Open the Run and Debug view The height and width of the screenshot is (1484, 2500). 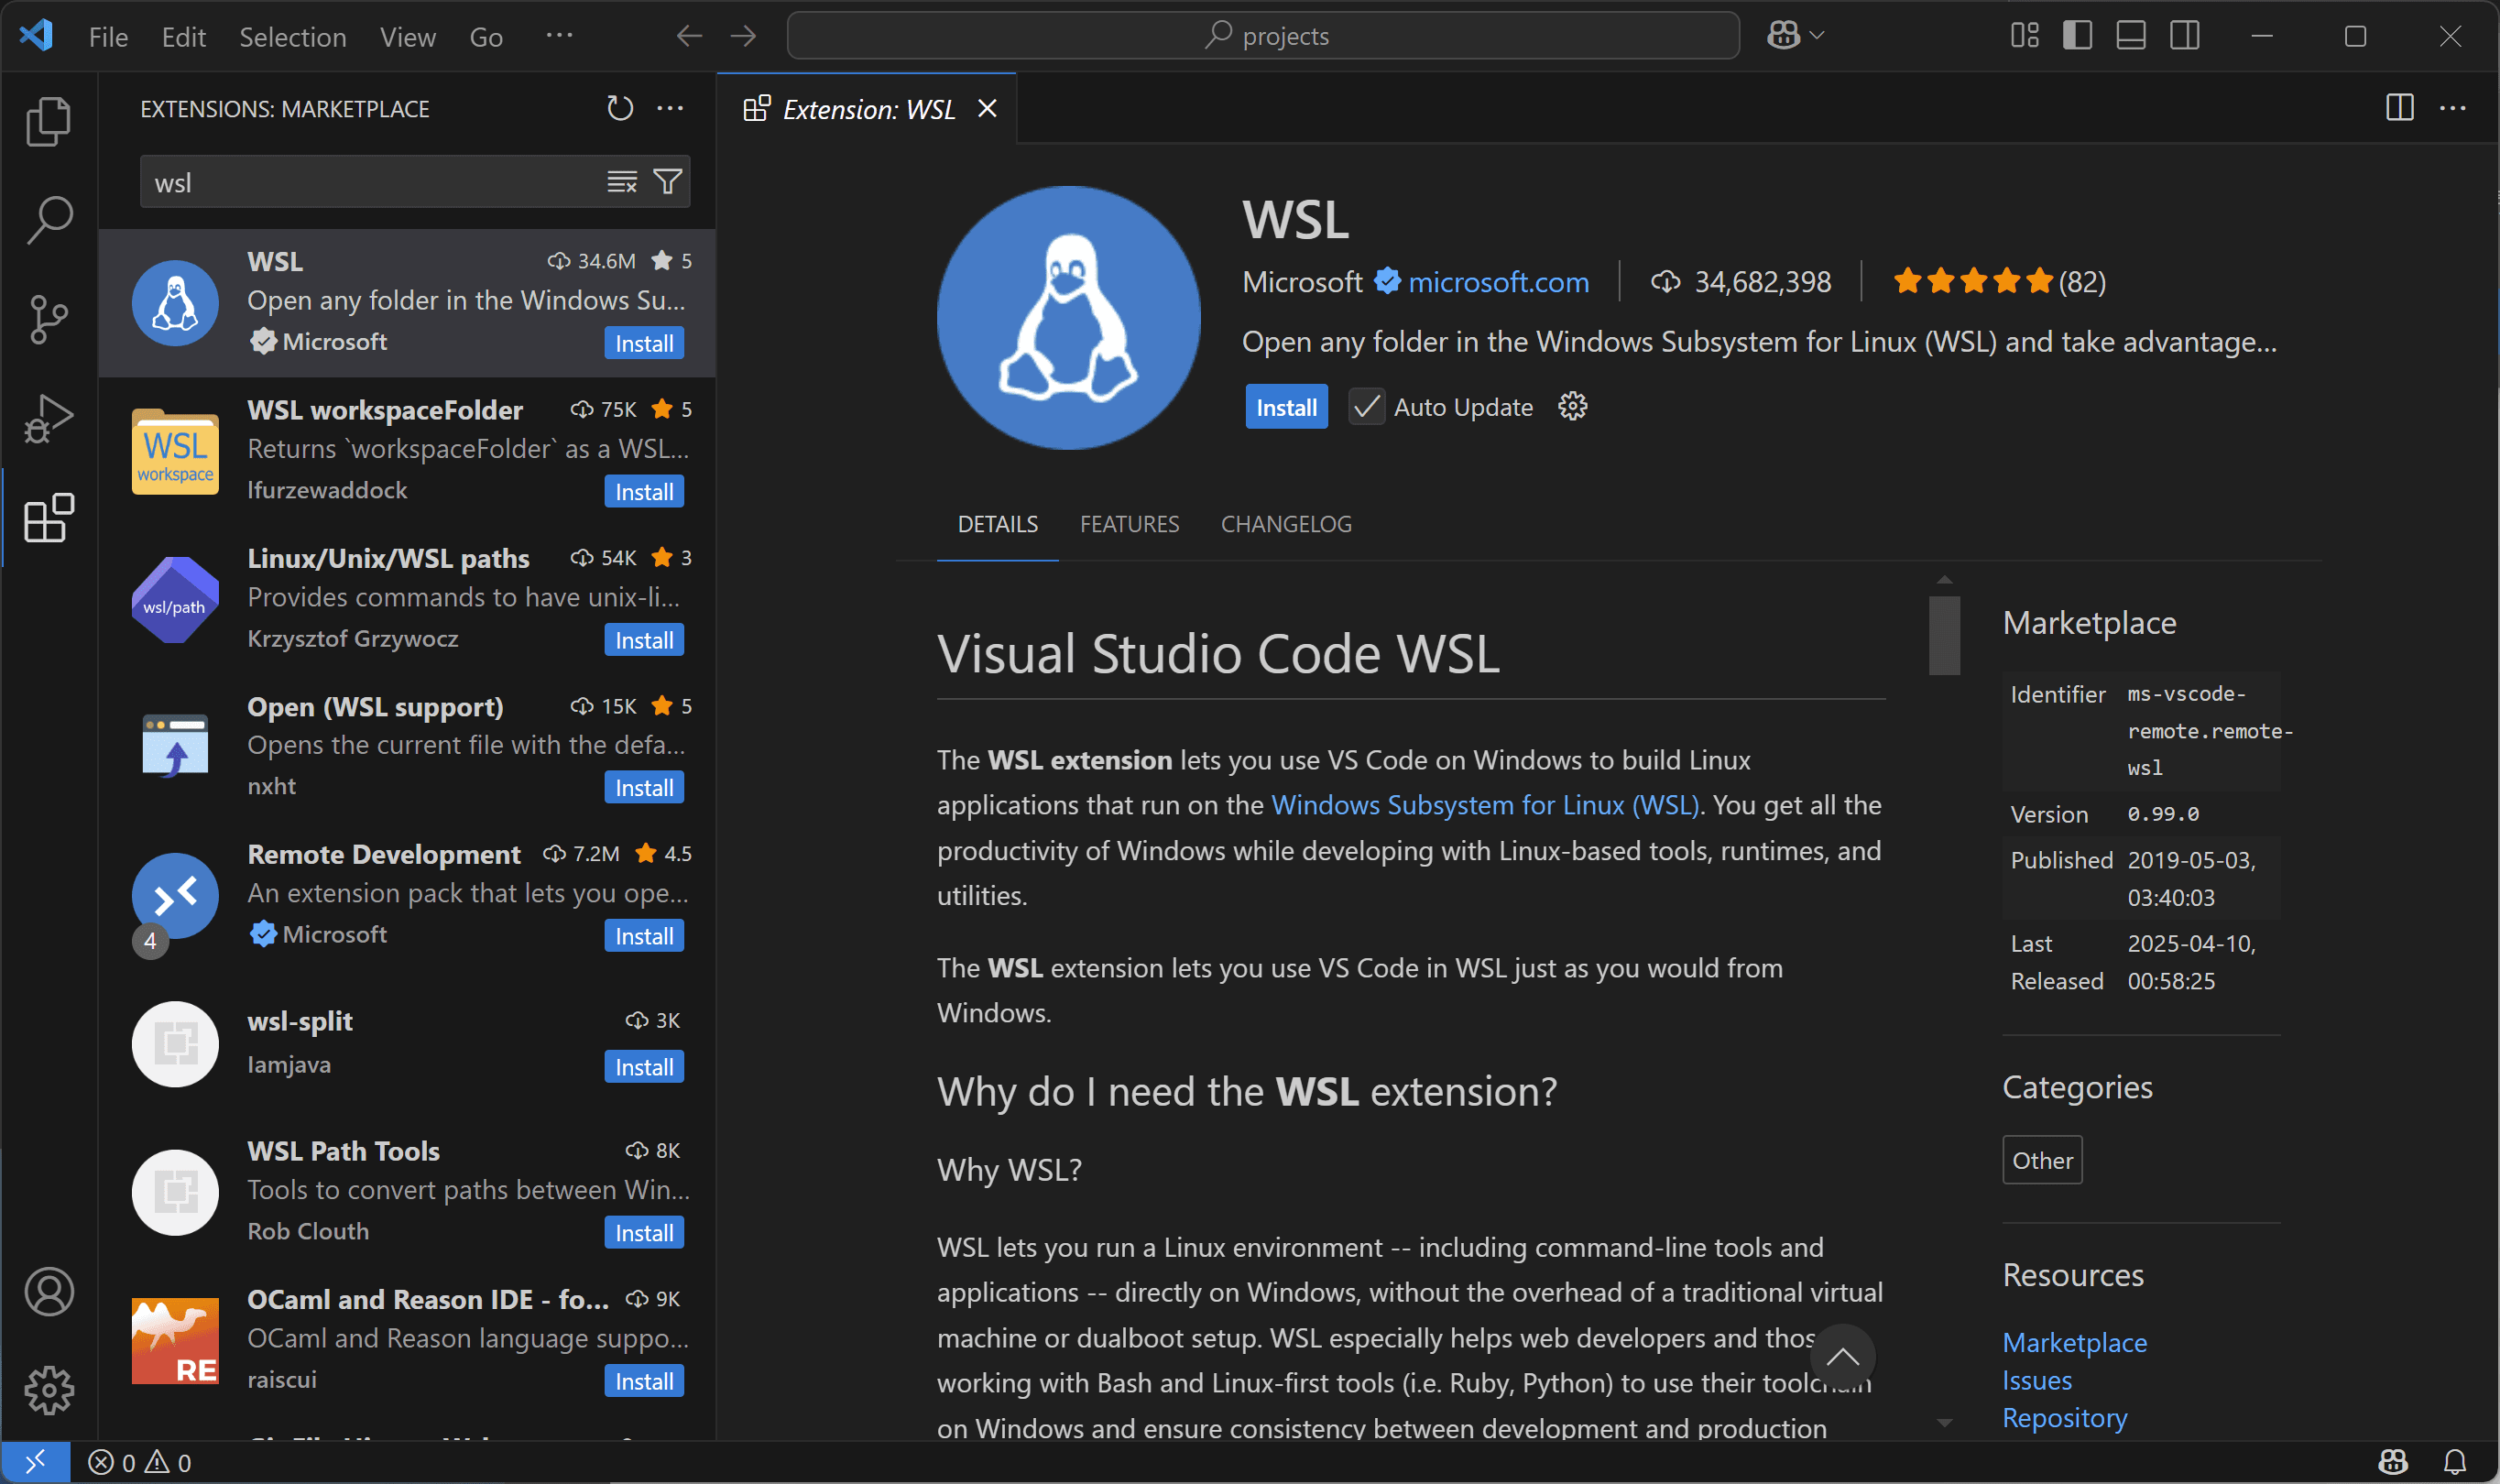[48, 418]
